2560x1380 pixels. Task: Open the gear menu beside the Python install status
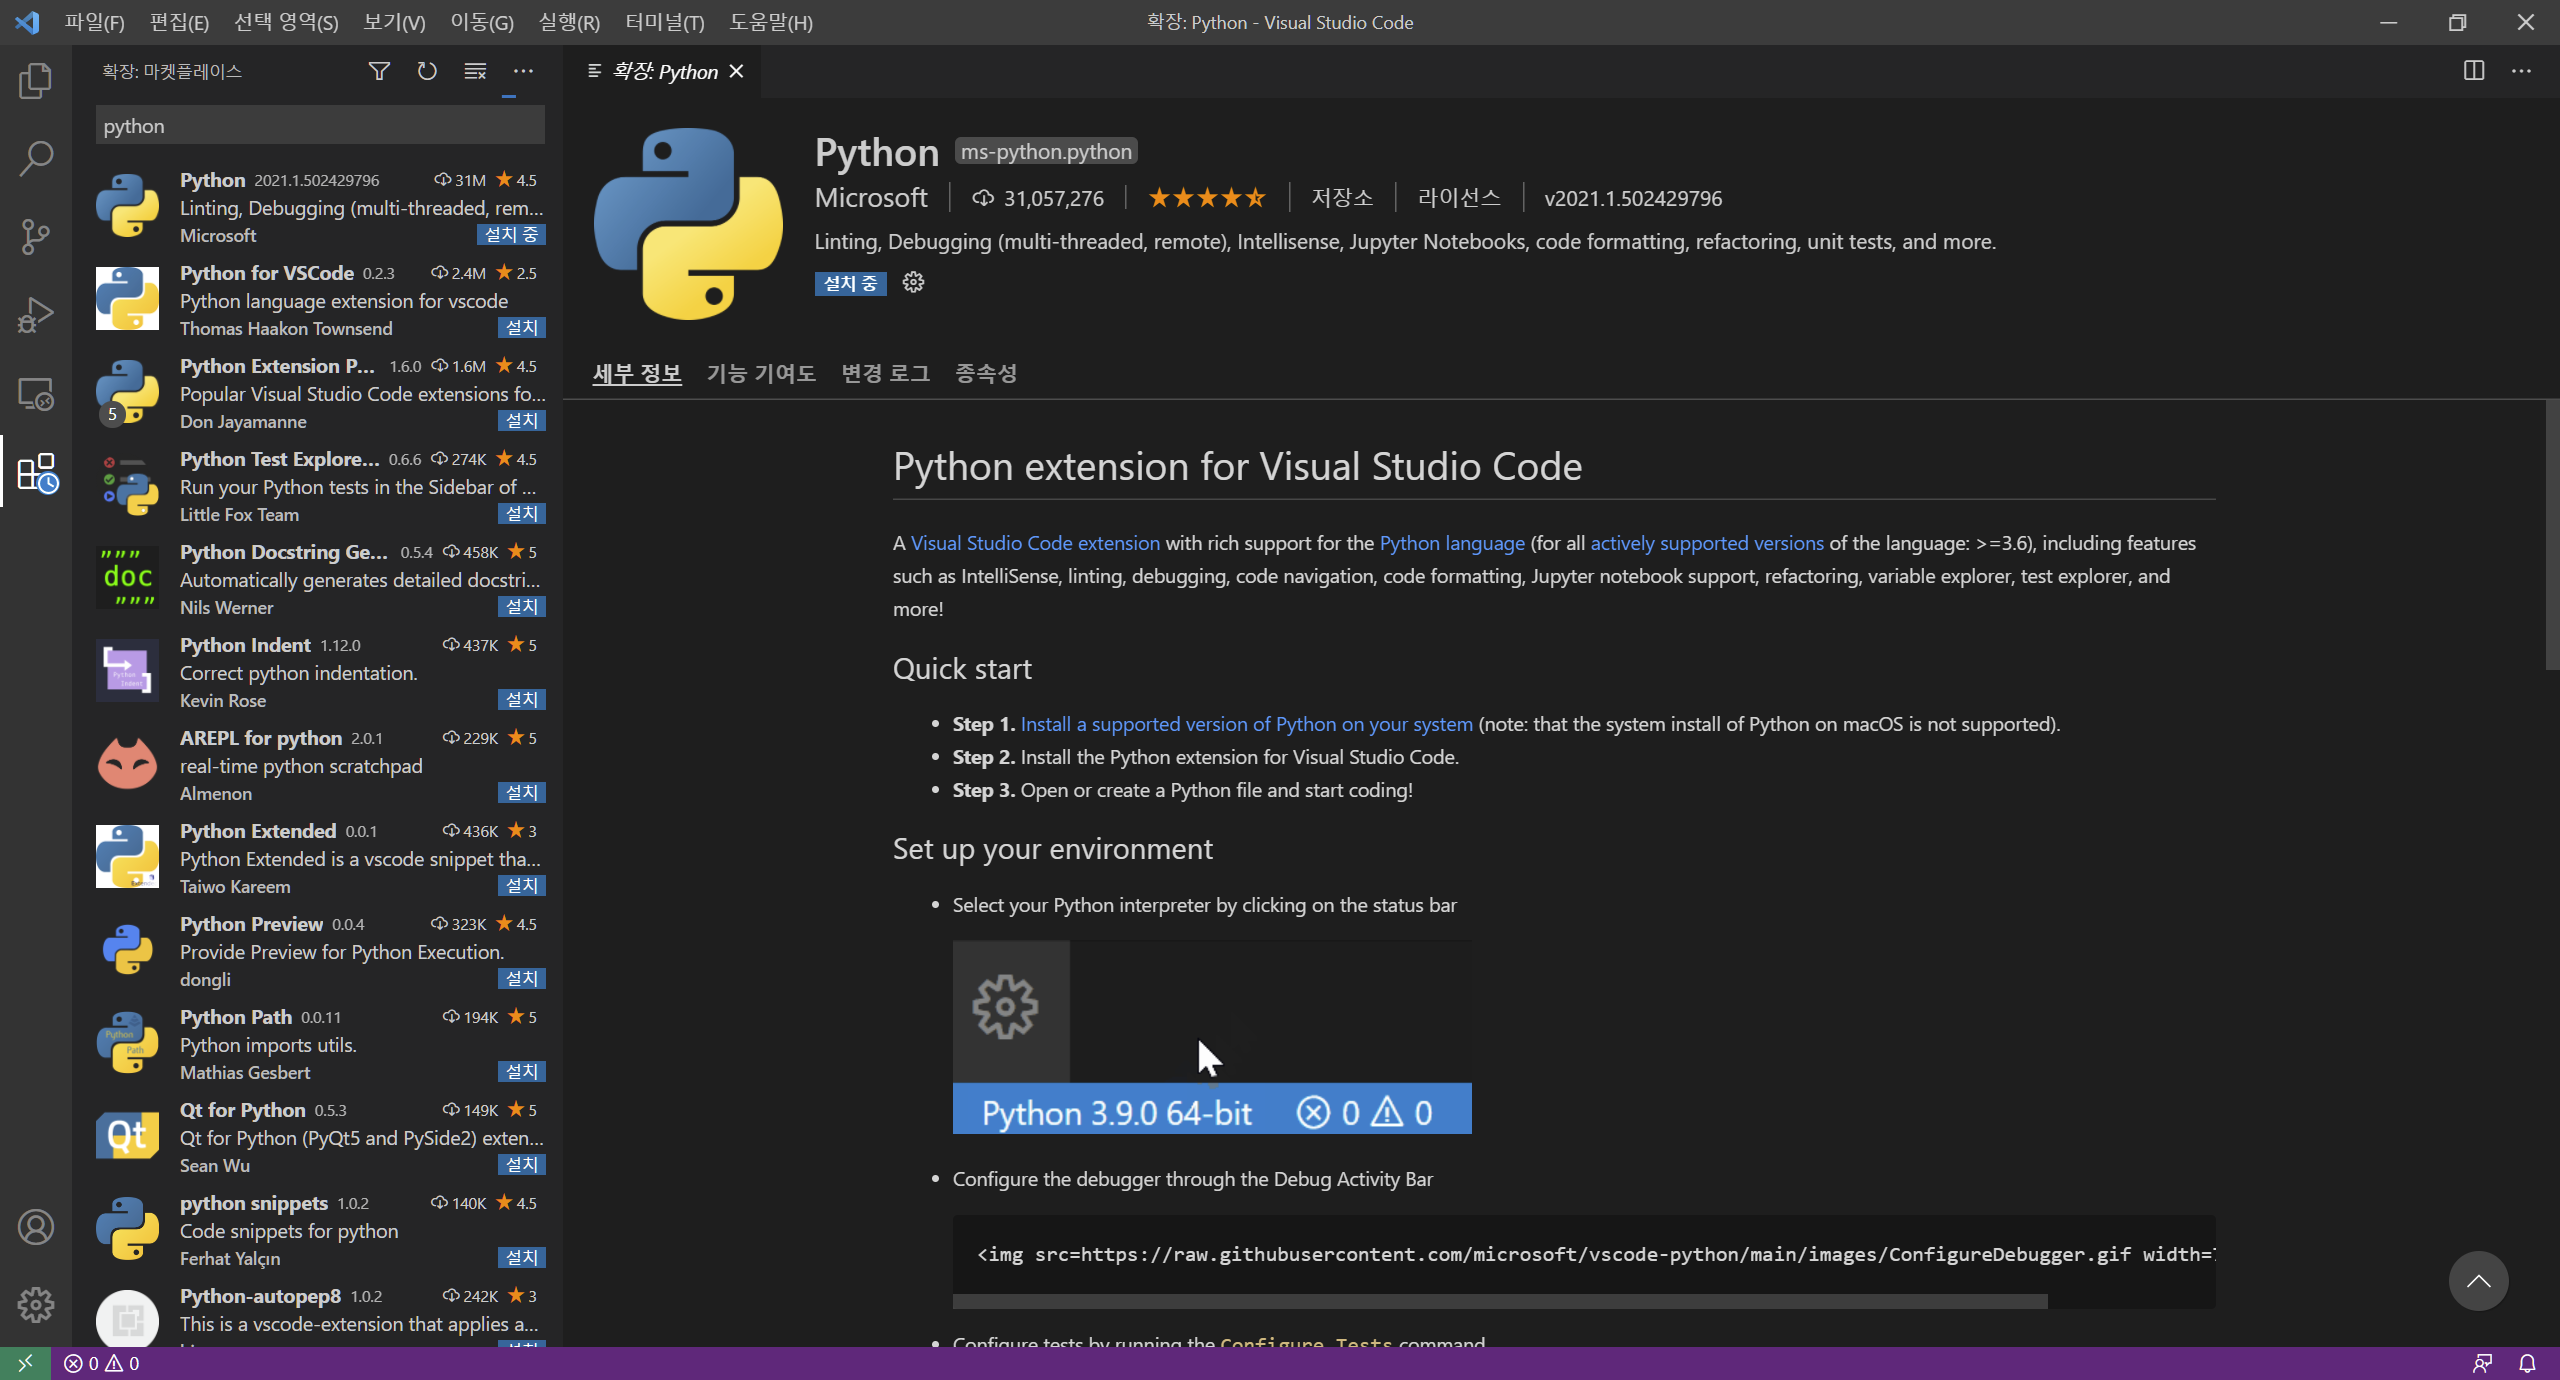pyautogui.click(x=913, y=283)
